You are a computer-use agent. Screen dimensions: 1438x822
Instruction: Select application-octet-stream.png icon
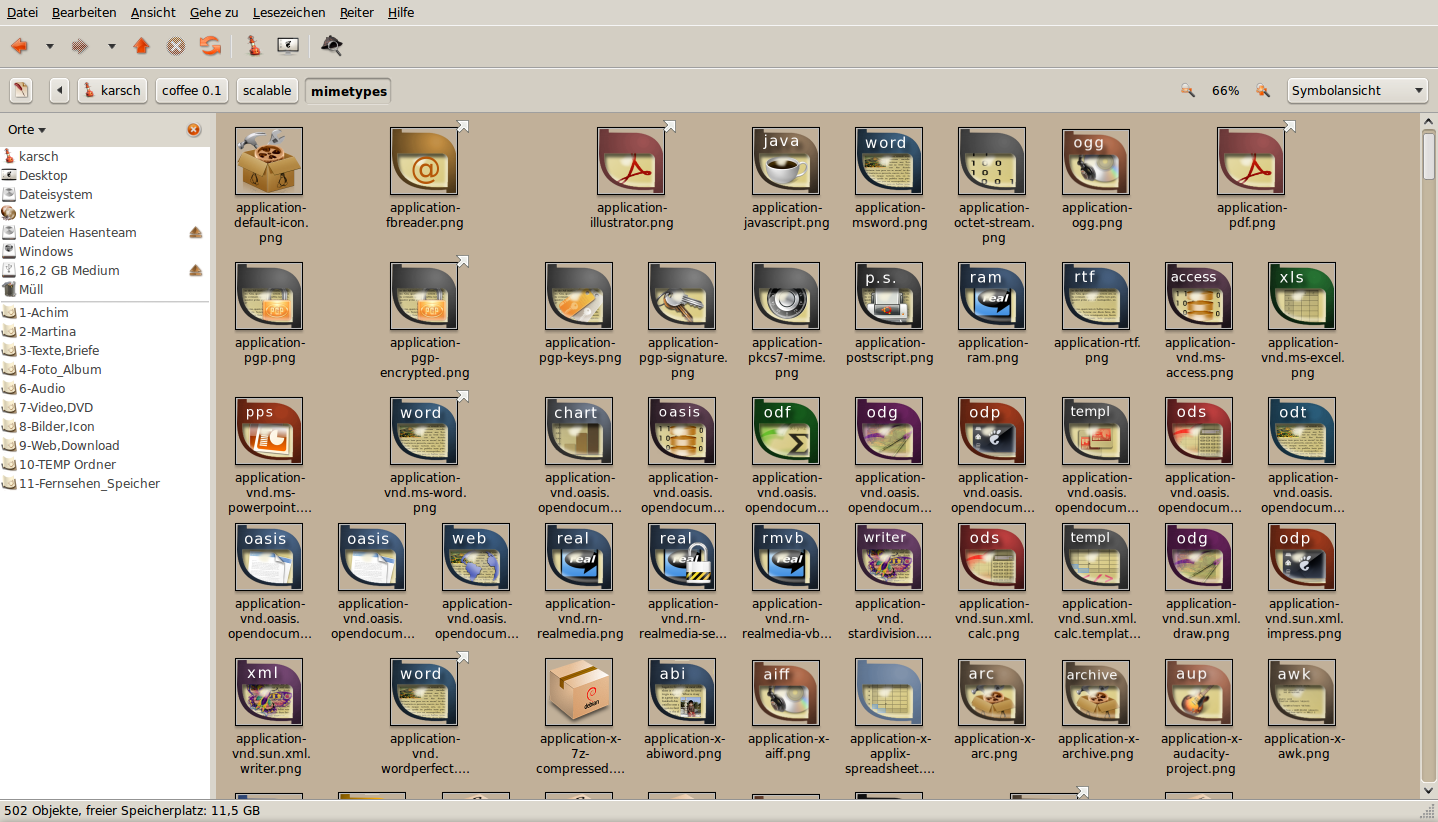992,161
